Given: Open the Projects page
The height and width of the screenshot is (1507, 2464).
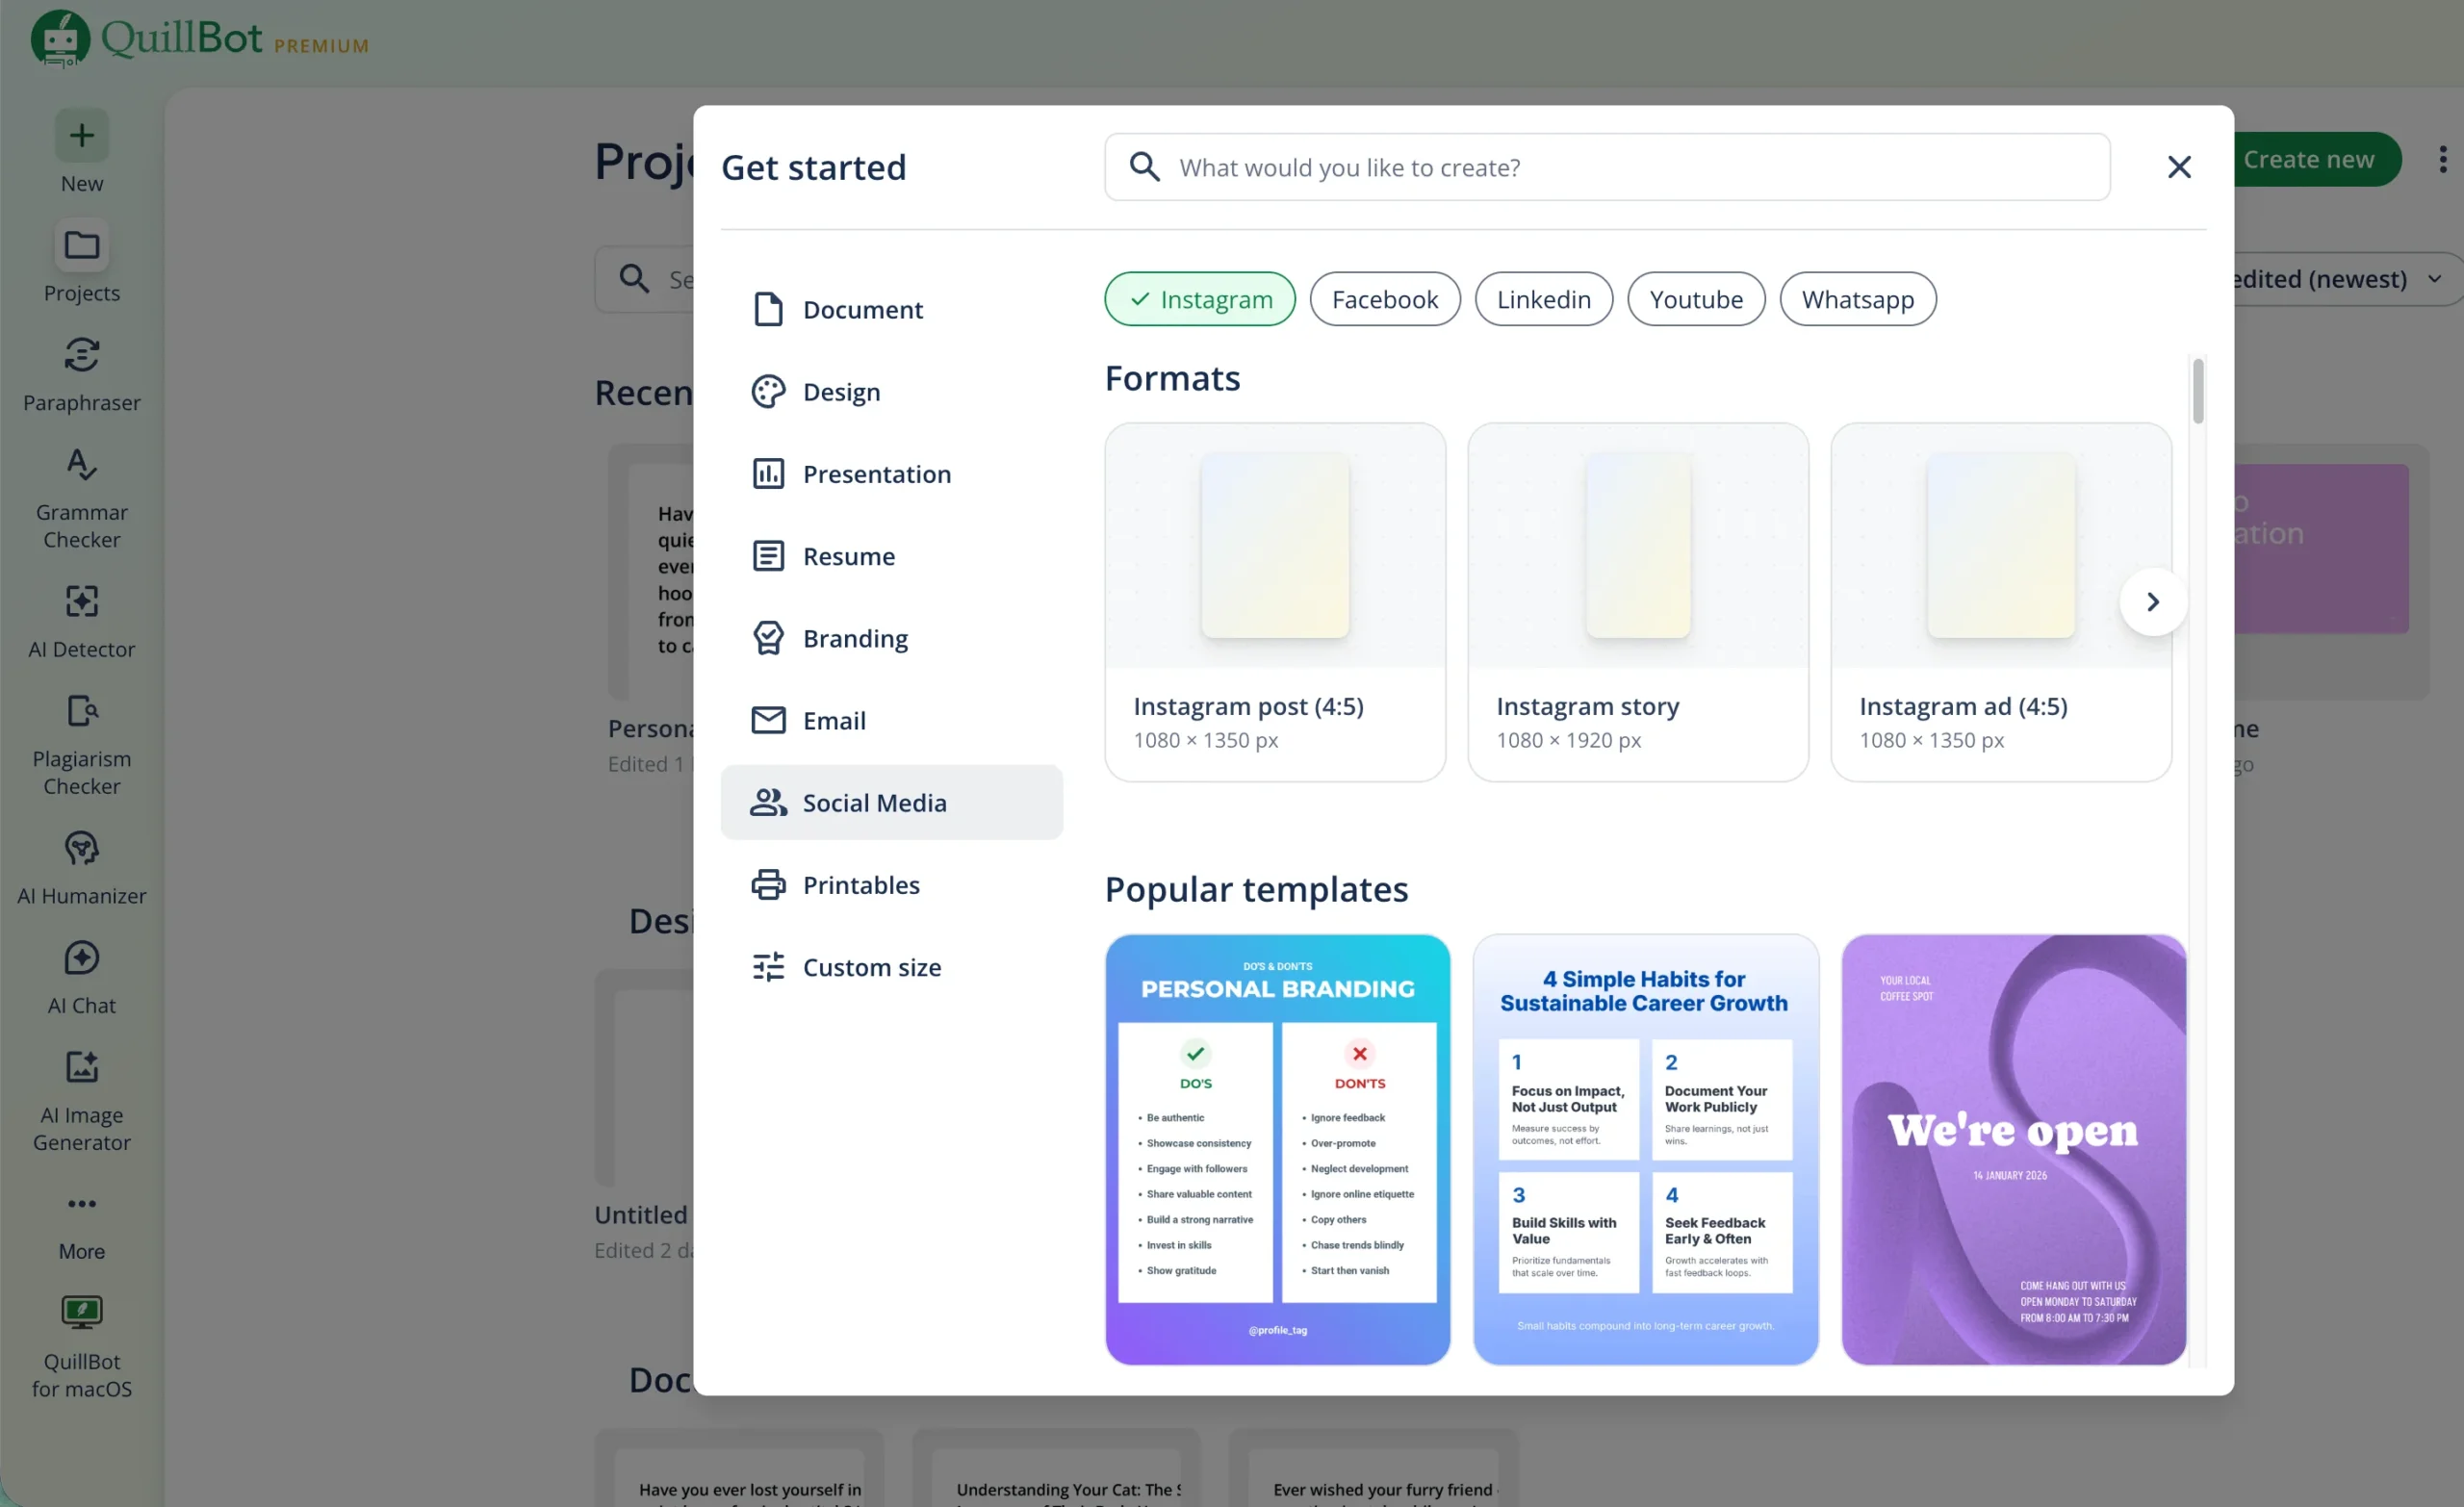Looking at the screenshot, I should pos(81,263).
